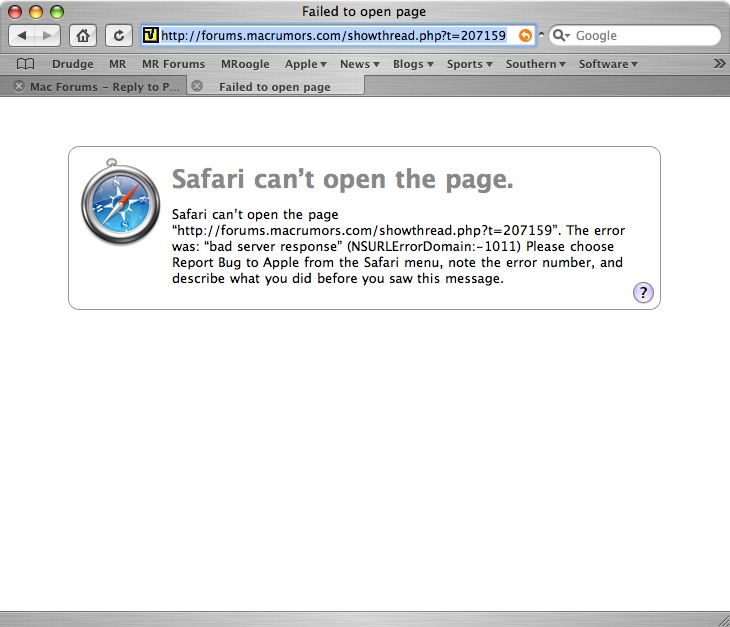Go back using the Back arrow
The height and width of the screenshot is (627, 730).
click(21, 35)
